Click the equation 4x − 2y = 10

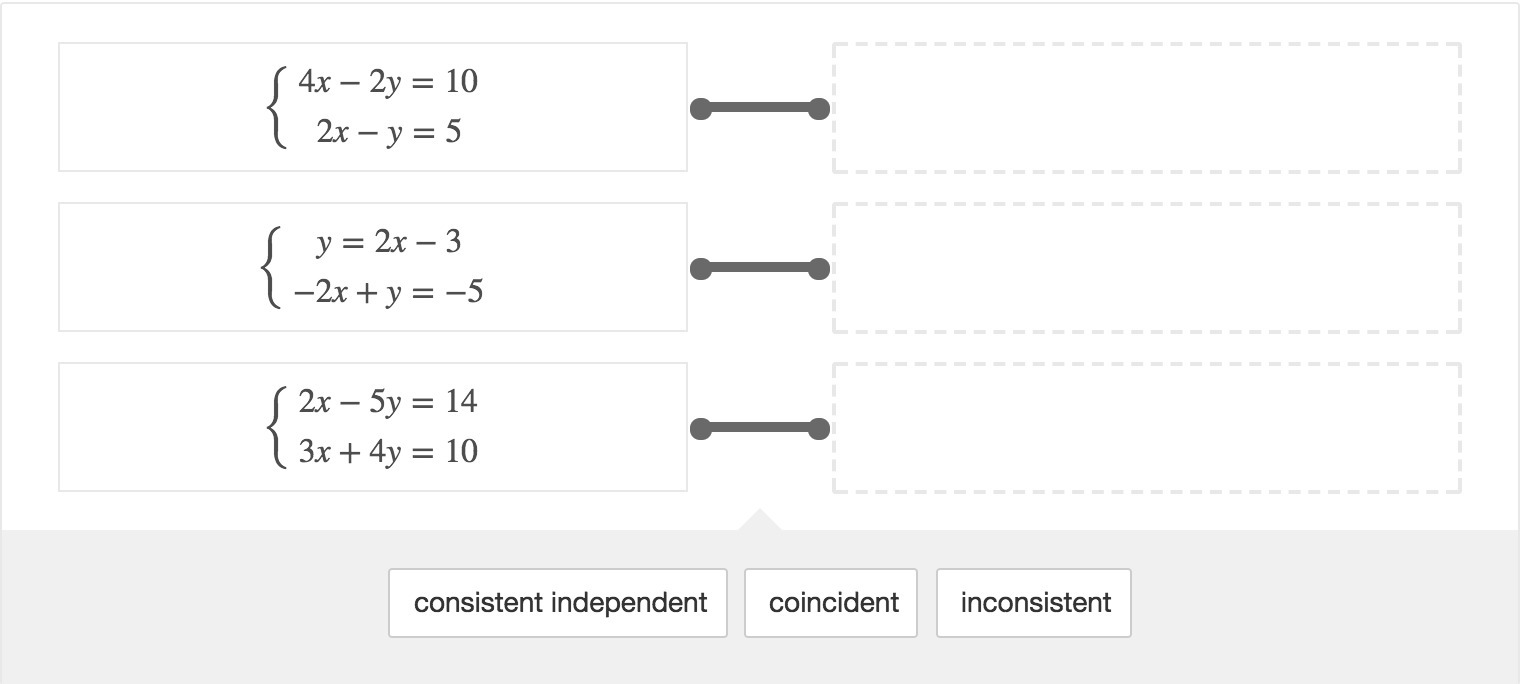point(388,82)
